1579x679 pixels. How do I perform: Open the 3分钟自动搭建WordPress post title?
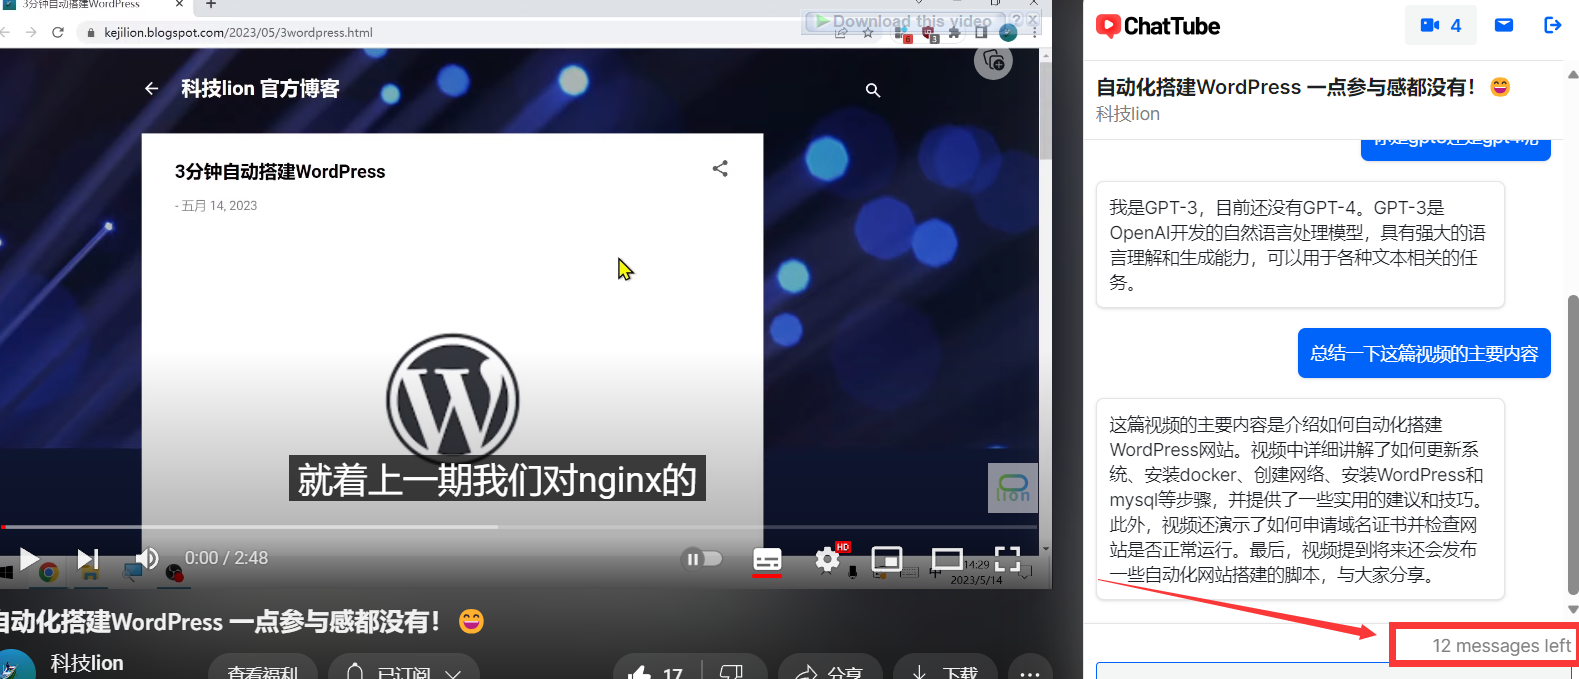point(280,171)
